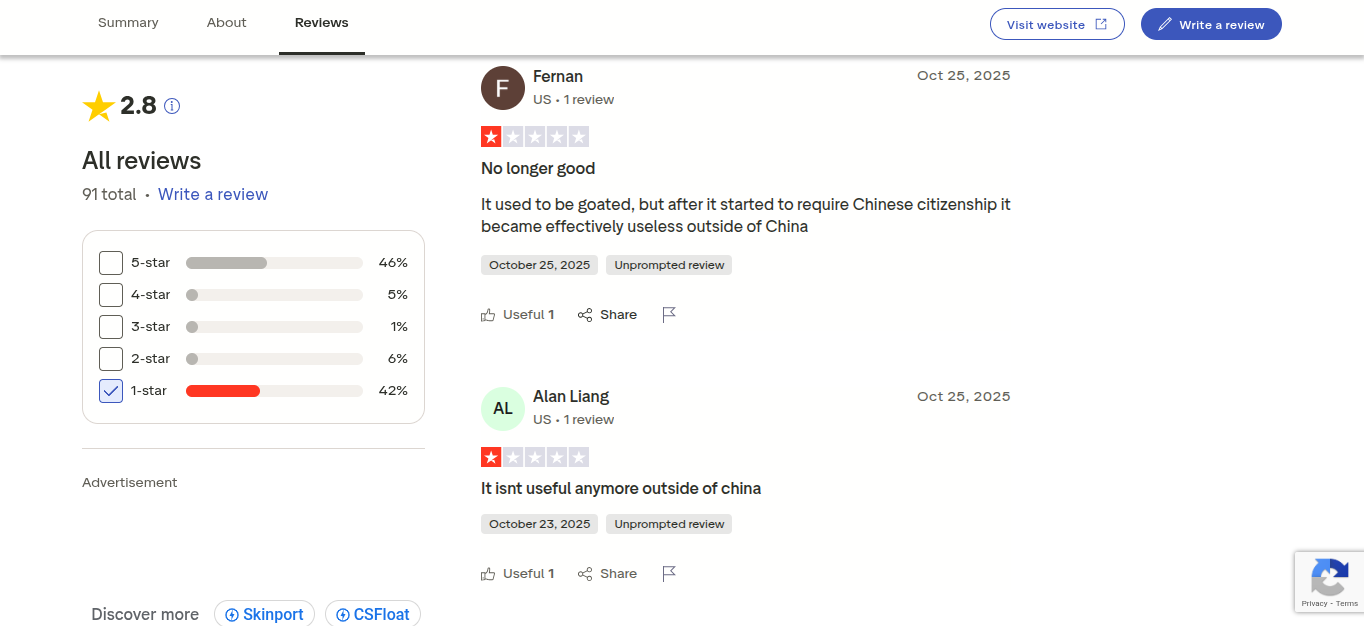Click the red 1-star rating bar
Image resolution: width=1364 pixels, height=626 pixels.
click(x=223, y=391)
